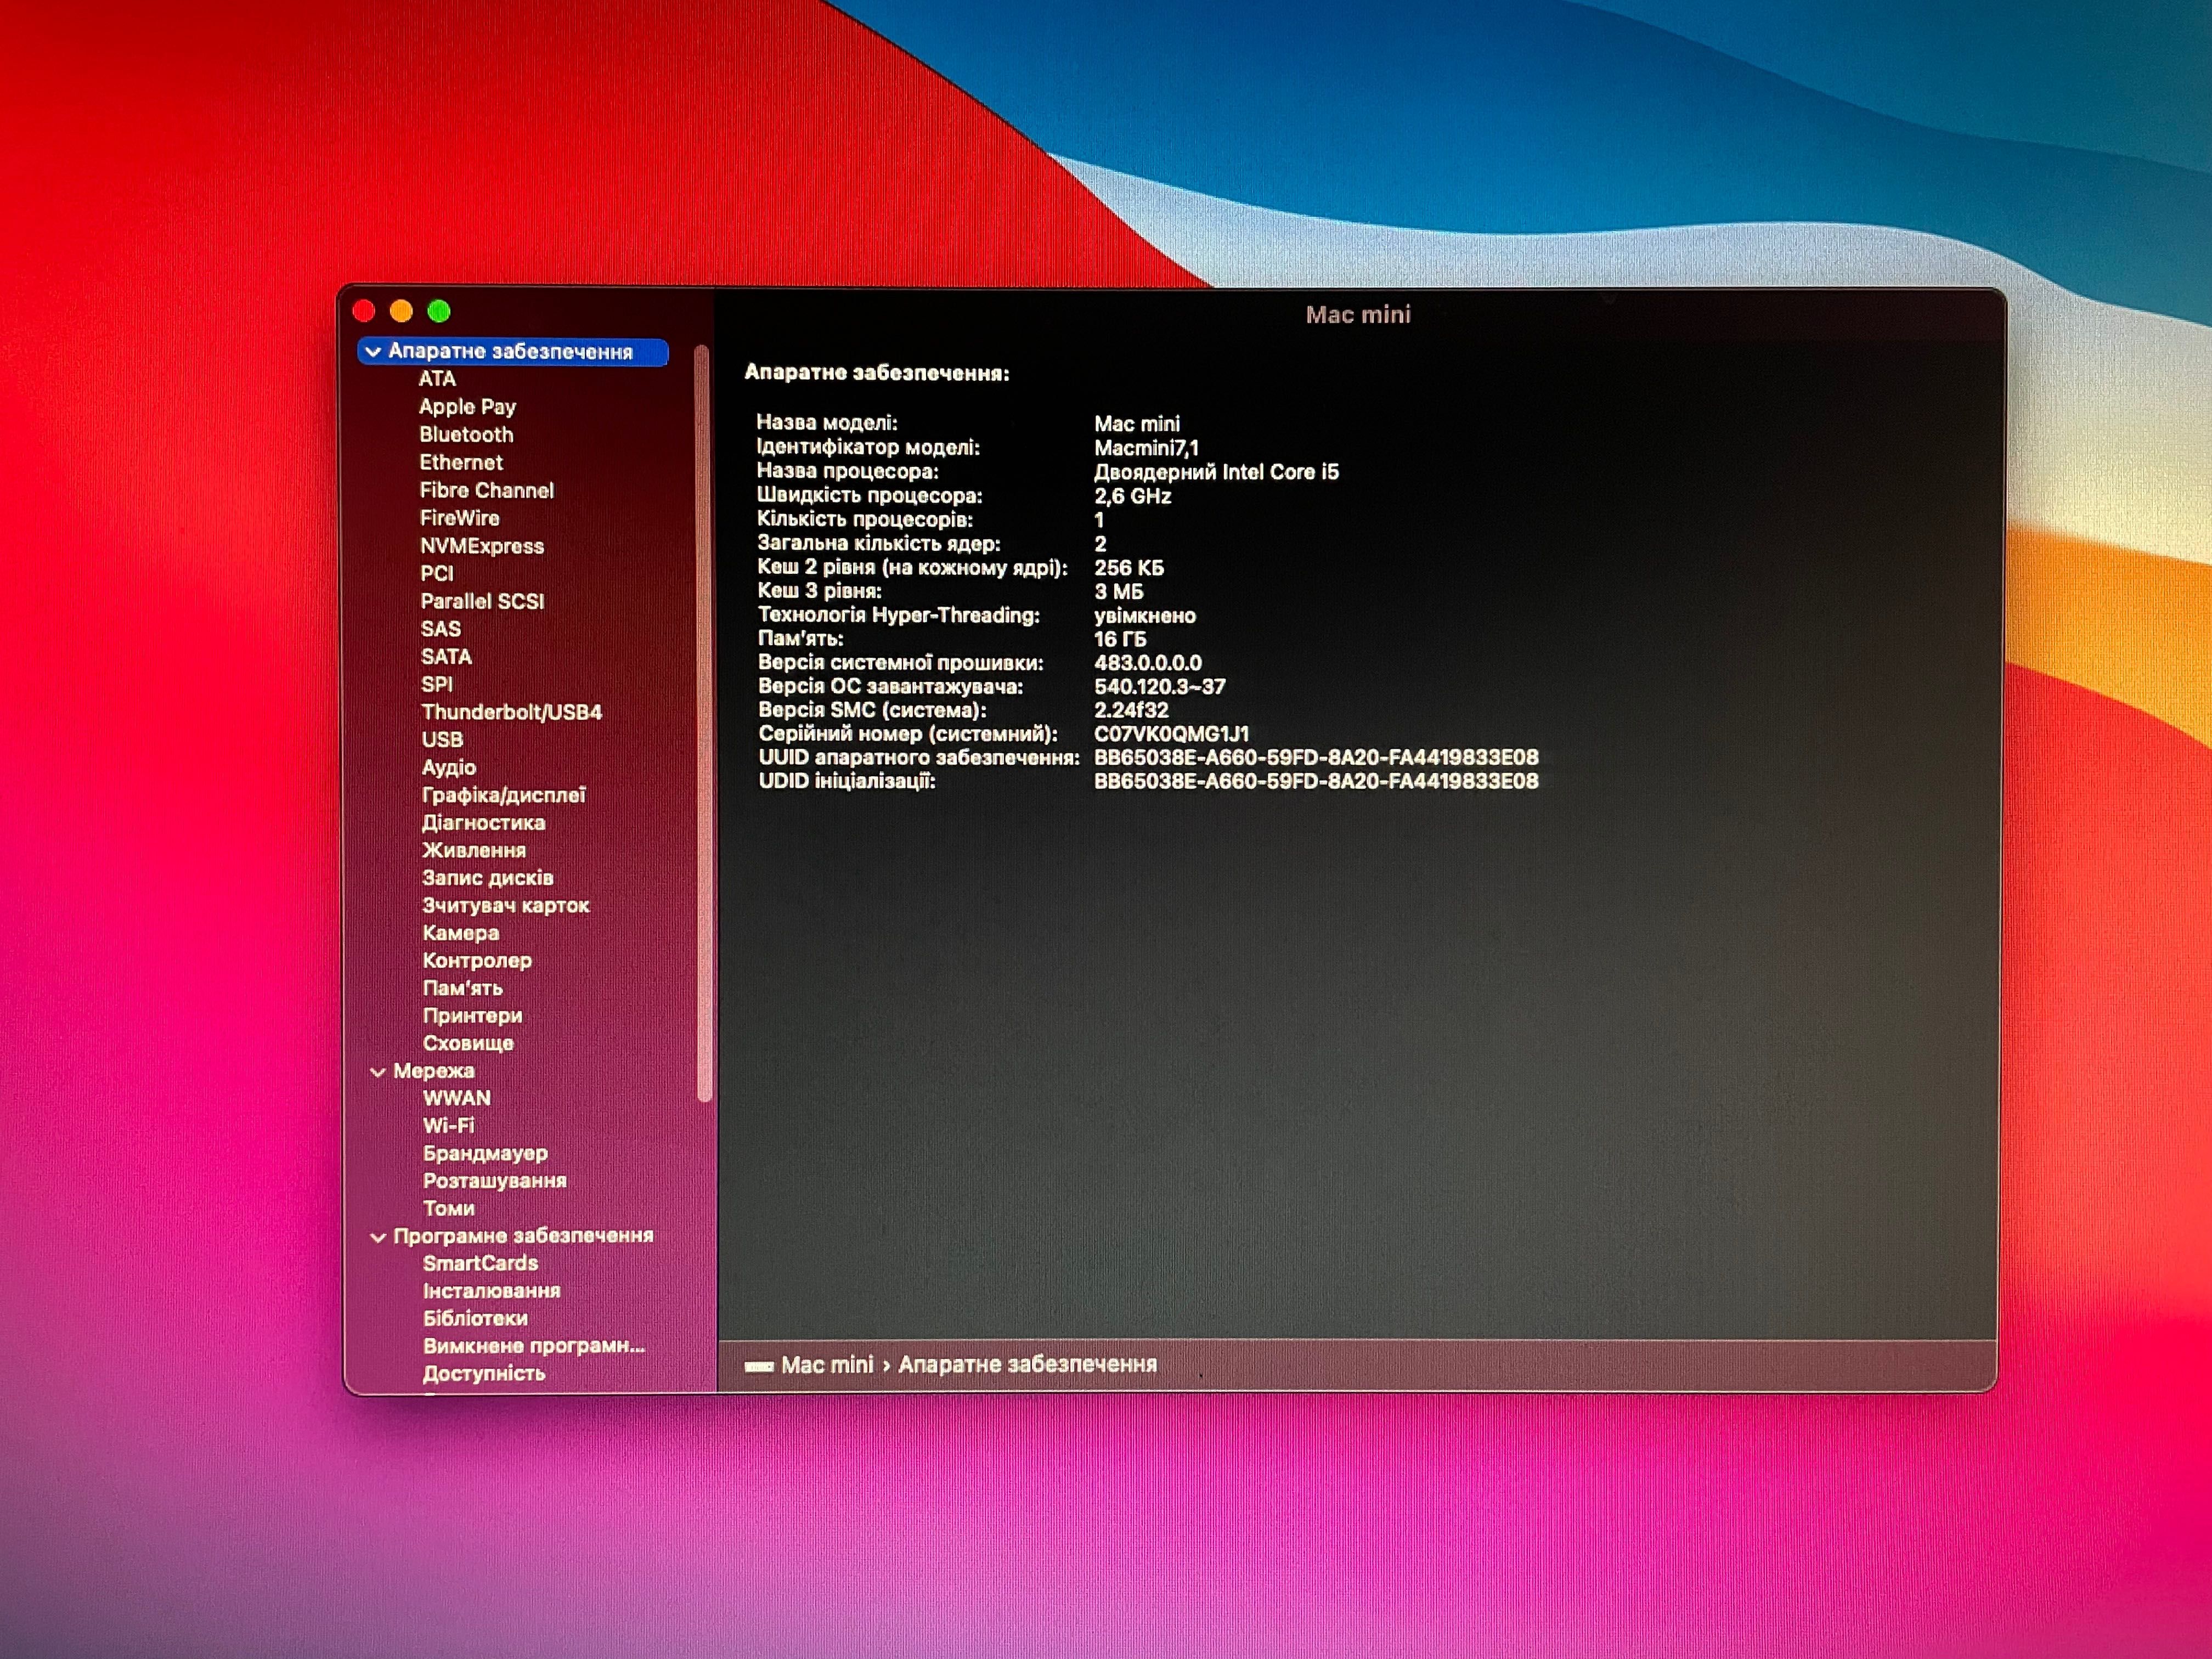The width and height of the screenshot is (2212, 1659).
Task: Click the UUID апаратного забезпечення value
Action: (1316, 758)
